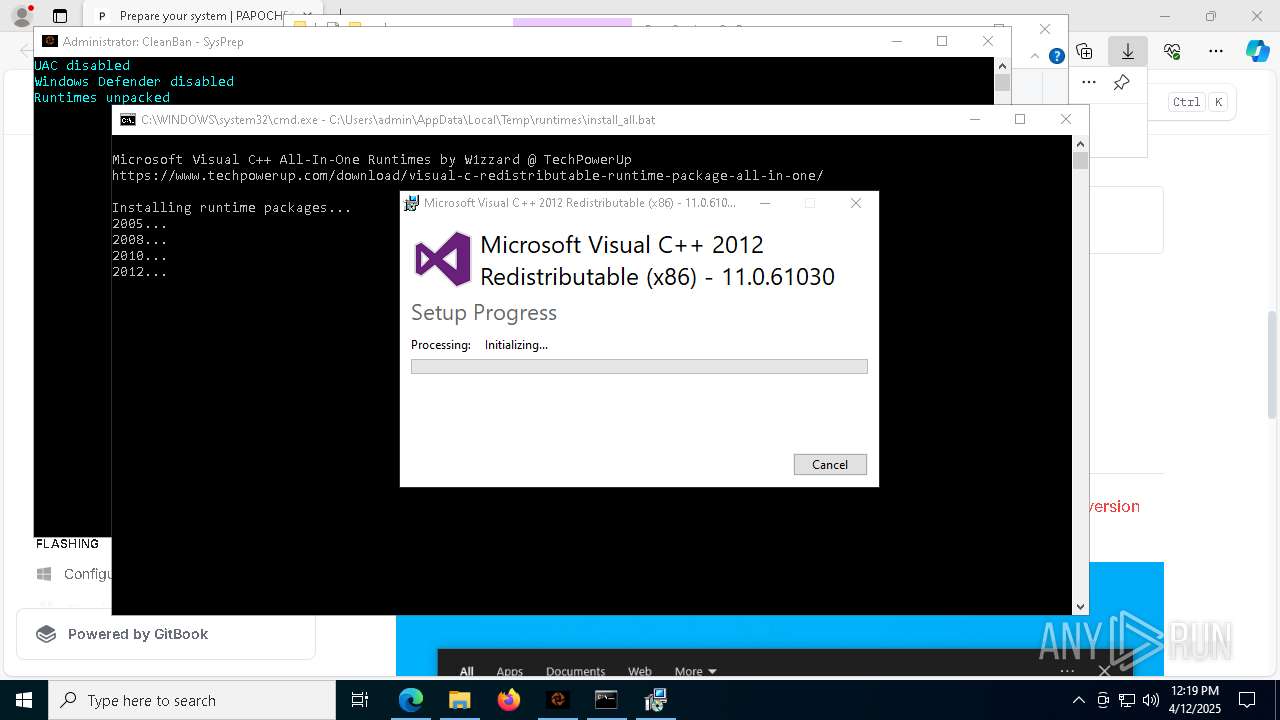Click the Edge back navigation arrow
1280x720 pixels.
(x=25, y=51)
